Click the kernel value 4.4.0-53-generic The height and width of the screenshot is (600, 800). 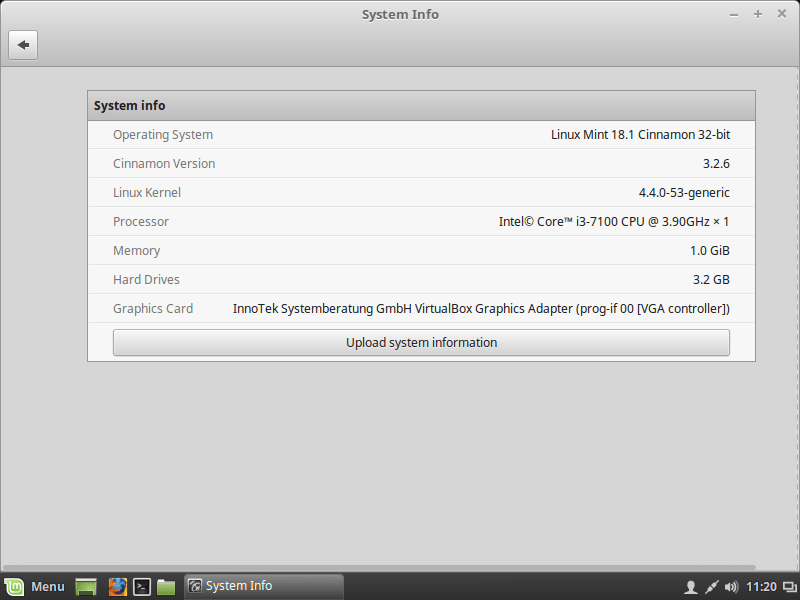pos(684,193)
